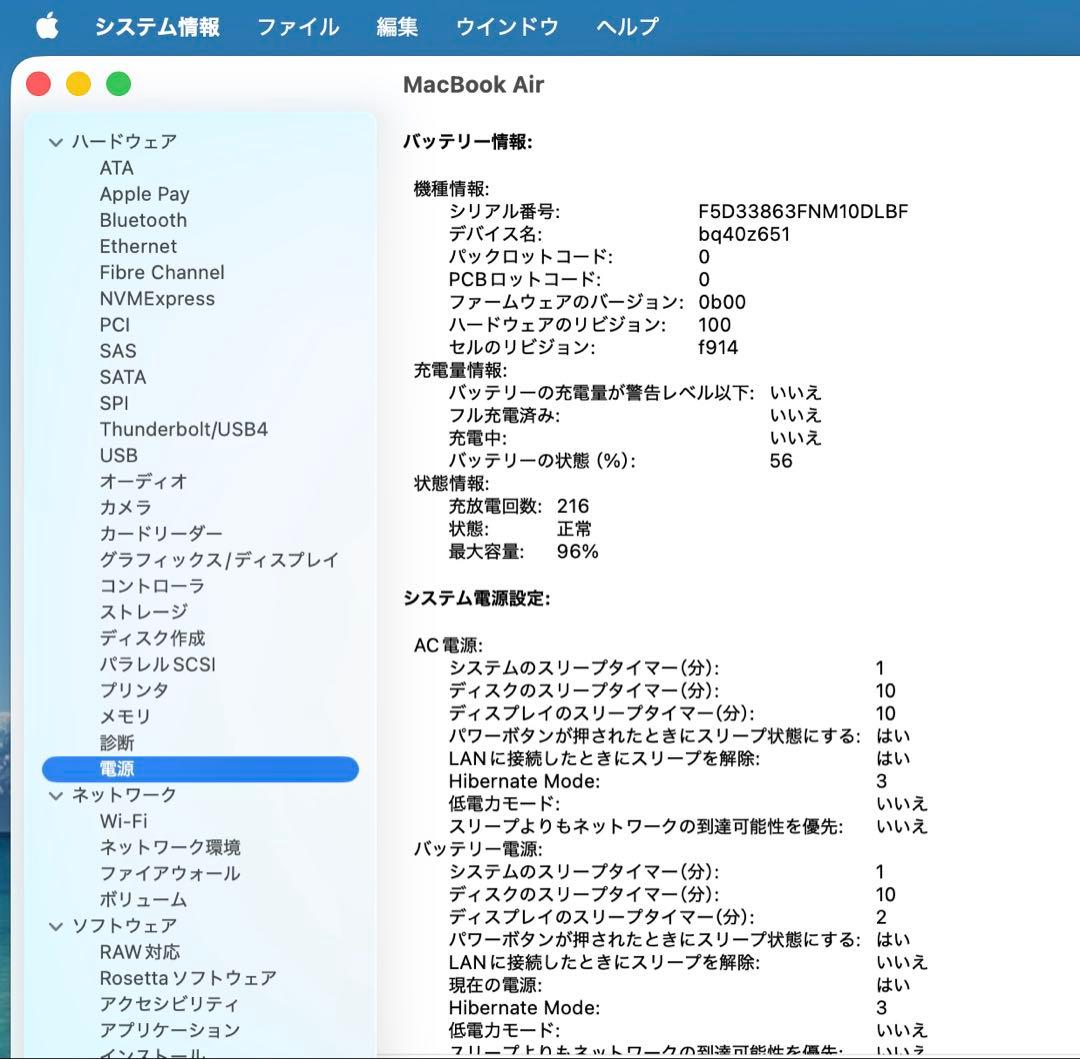
Task: Select RAW対応 in the sidebar
Action: click(140, 952)
